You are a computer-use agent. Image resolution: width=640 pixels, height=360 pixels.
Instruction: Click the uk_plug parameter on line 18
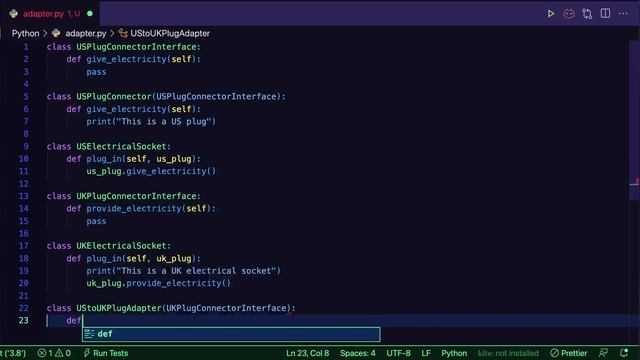pos(174,258)
